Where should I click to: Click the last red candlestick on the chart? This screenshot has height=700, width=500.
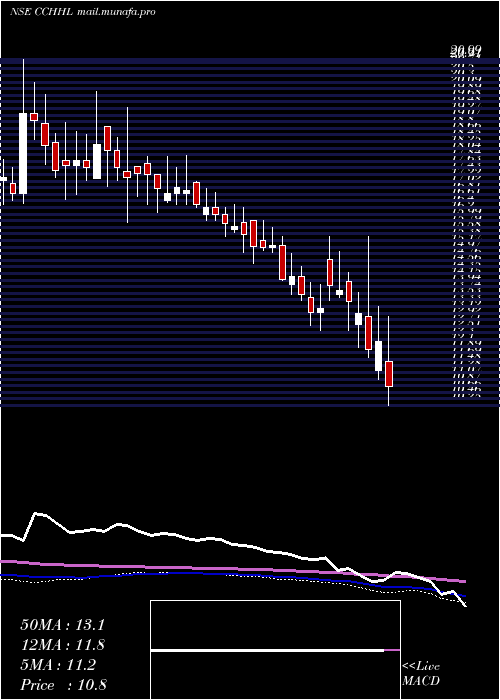[389, 374]
